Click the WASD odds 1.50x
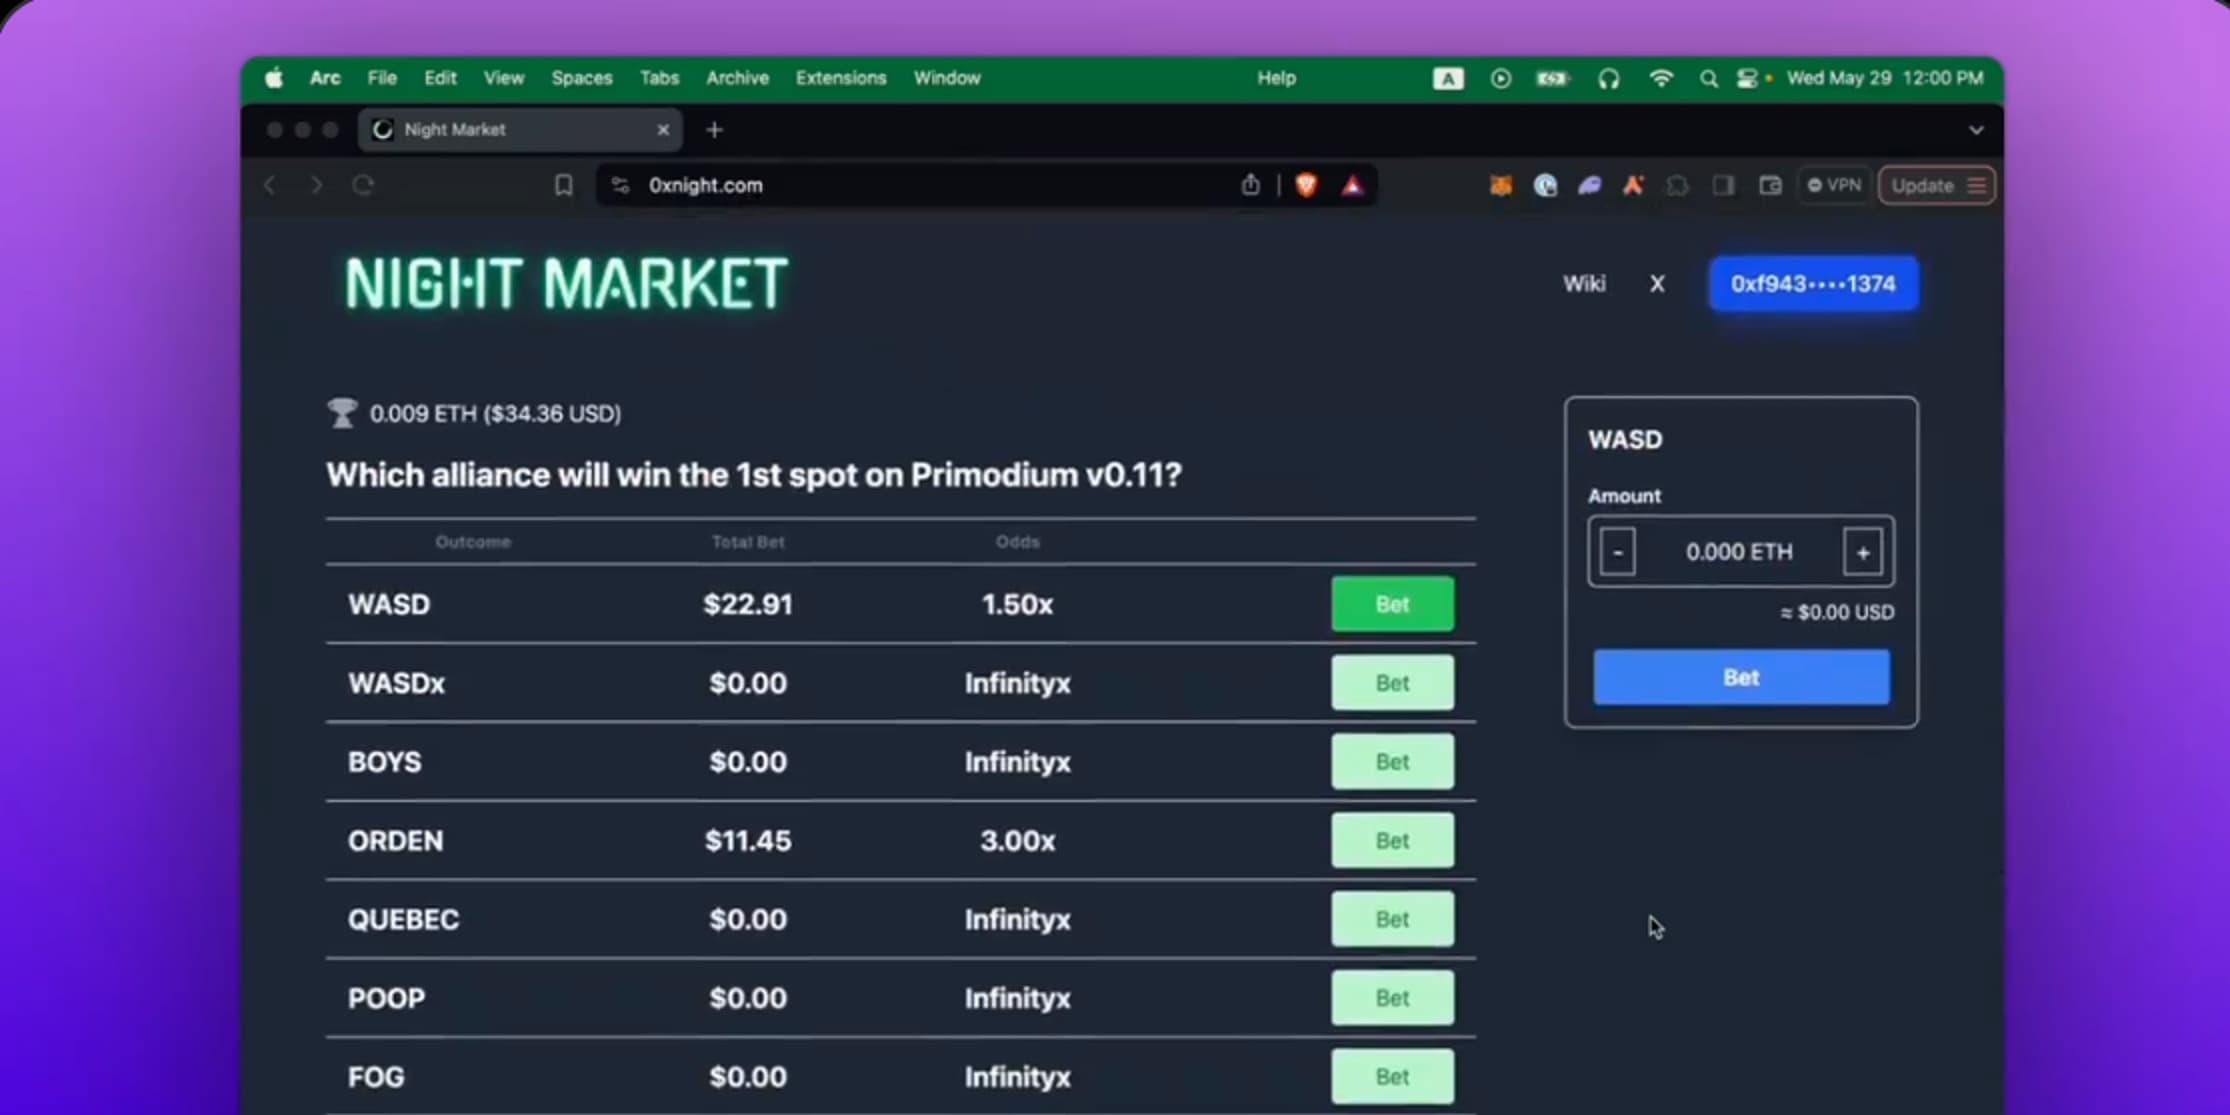 (x=1017, y=604)
